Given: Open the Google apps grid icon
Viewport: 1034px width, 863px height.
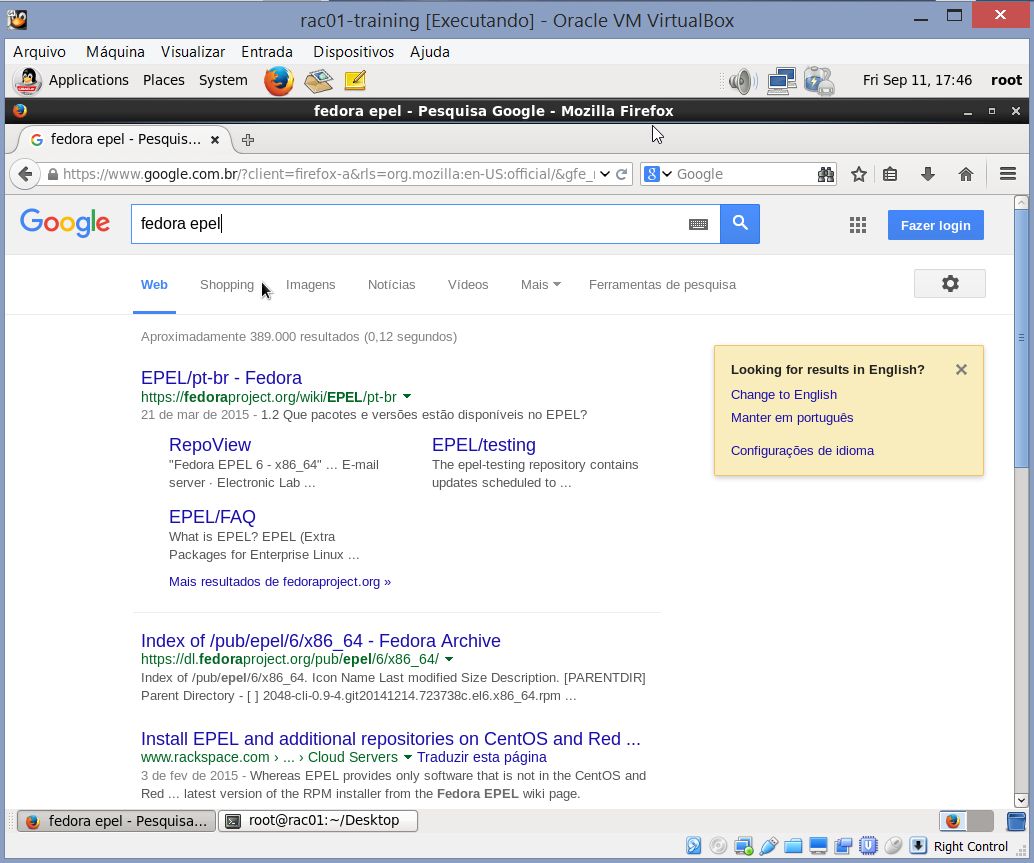Looking at the screenshot, I should pyautogui.click(x=857, y=225).
